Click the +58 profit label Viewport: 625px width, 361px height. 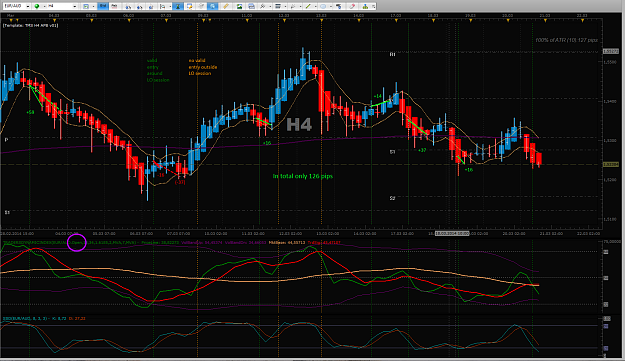(30, 112)
